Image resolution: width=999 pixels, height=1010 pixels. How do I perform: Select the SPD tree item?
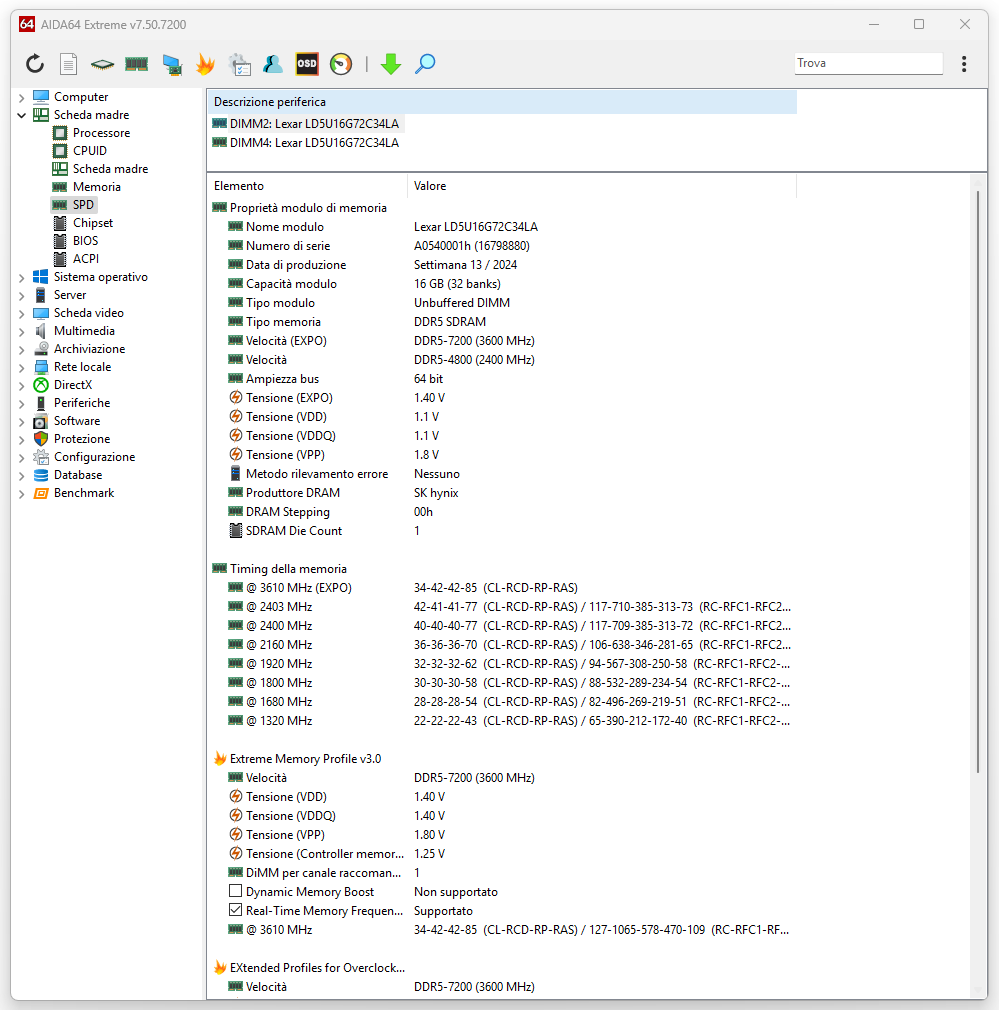pyautogui.click(x=83, y=205)
